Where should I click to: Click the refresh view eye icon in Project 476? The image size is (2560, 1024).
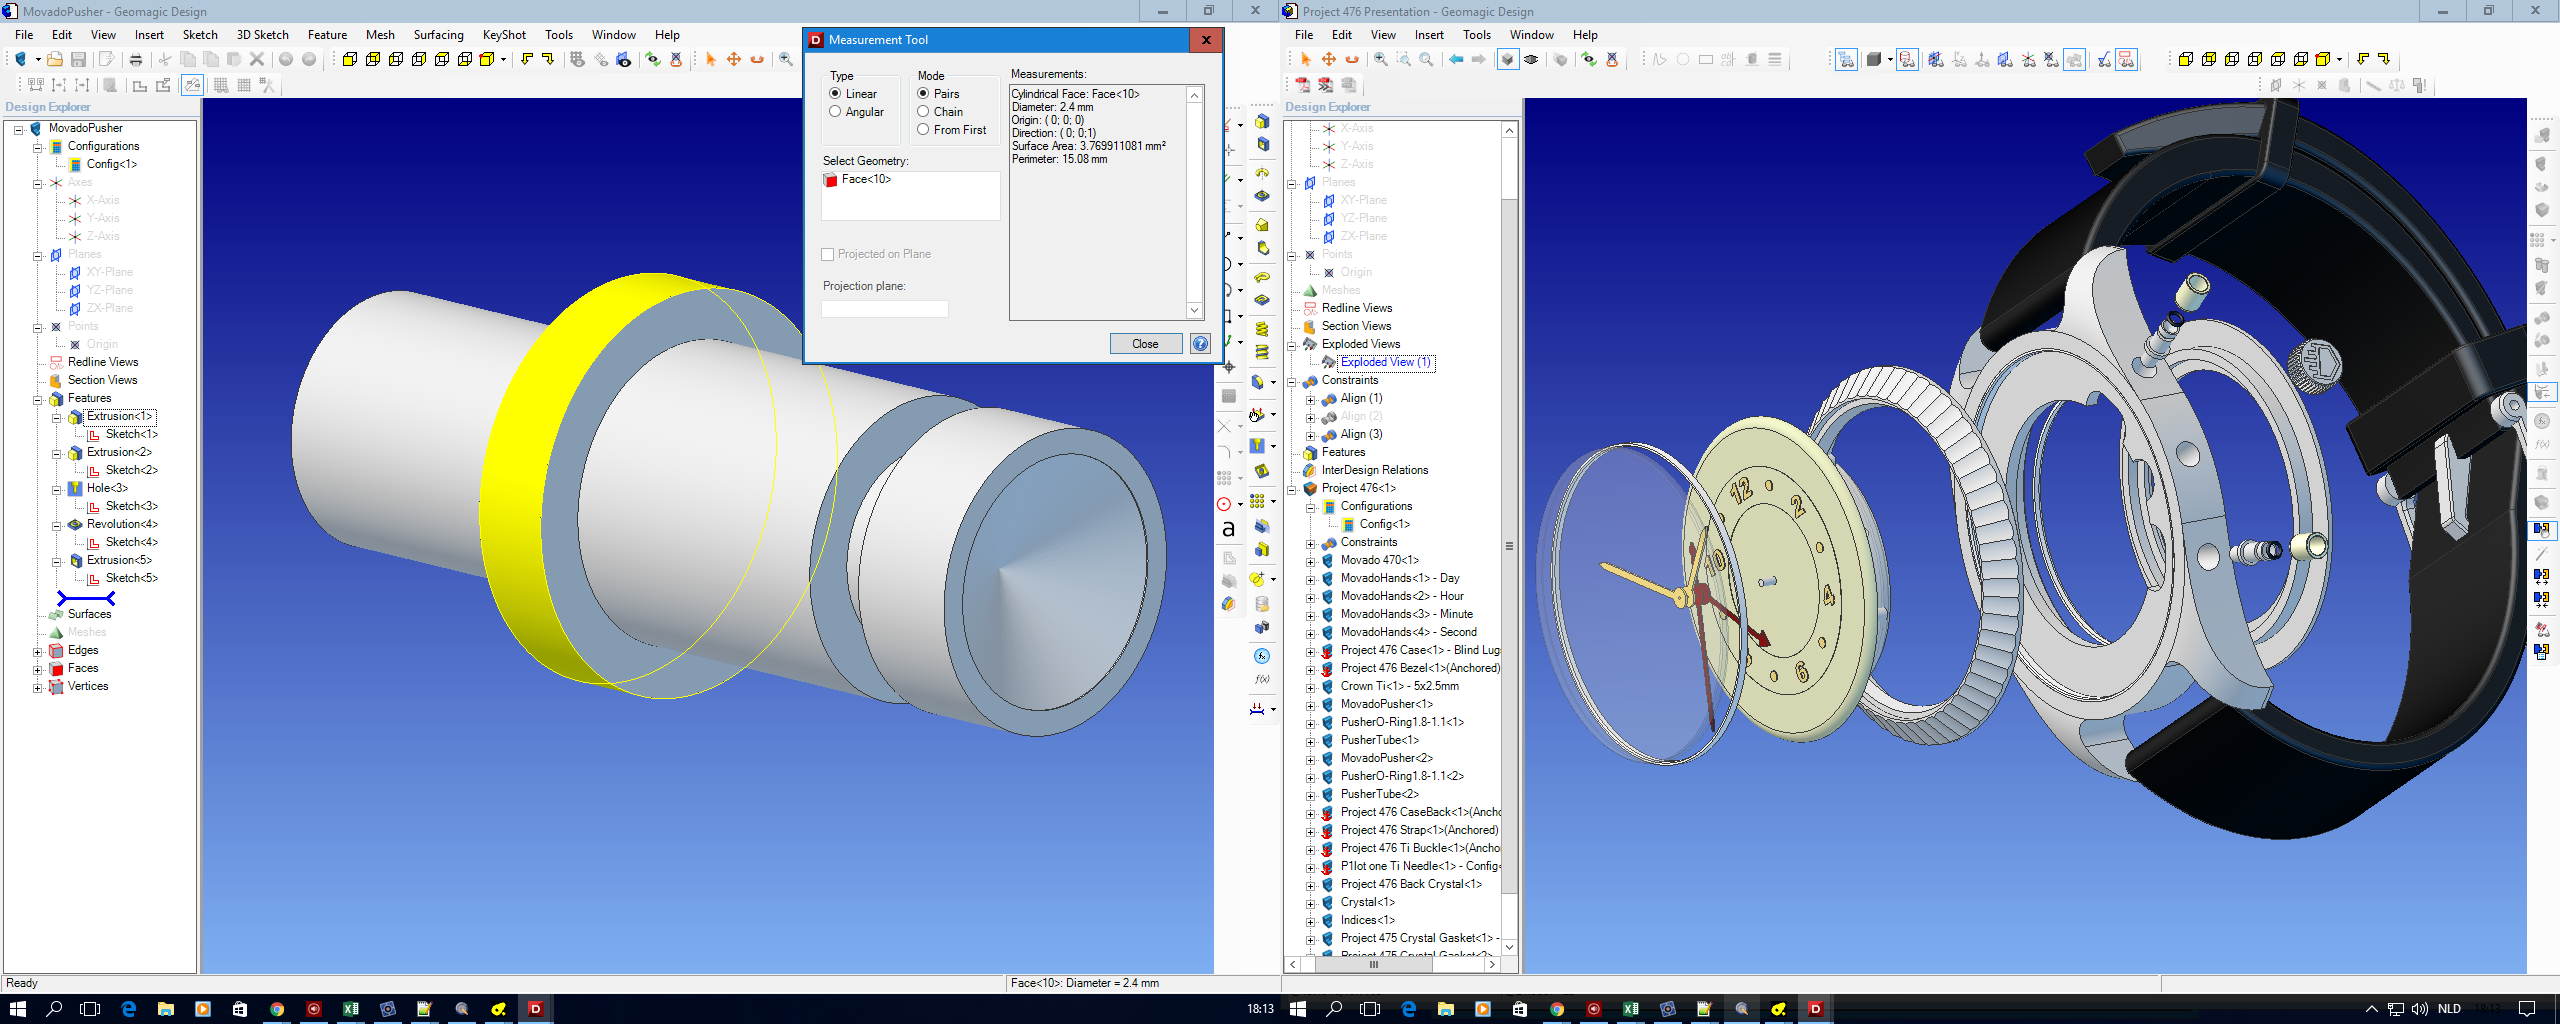(1589, 60)
